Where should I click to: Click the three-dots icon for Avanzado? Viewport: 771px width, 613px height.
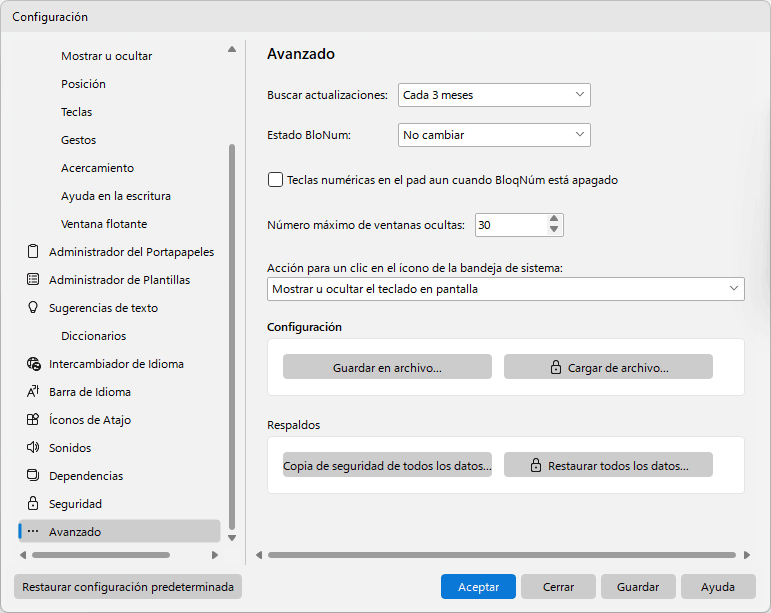pos(33,531)
